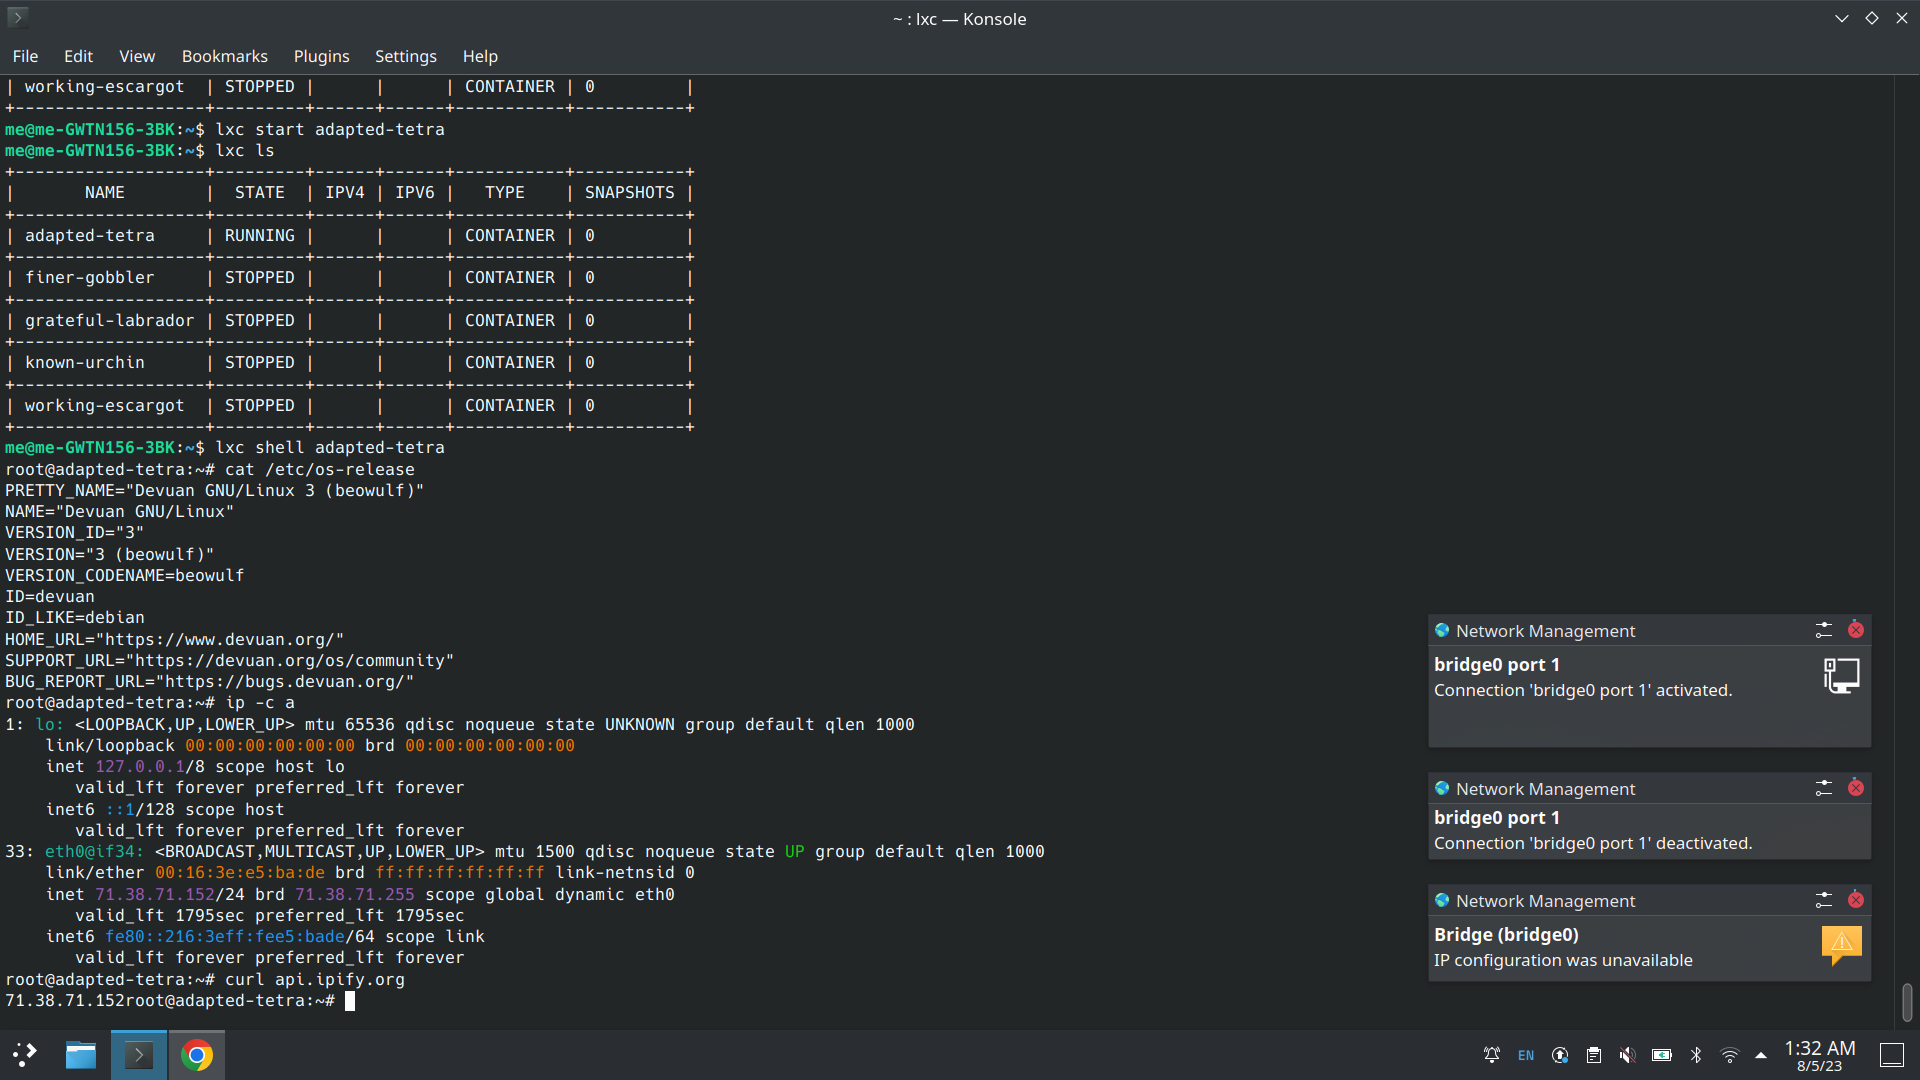The image size is (1920, 1080).
Task: Expand hidden system tray icons arrow
Action: click(1761, 1055)
